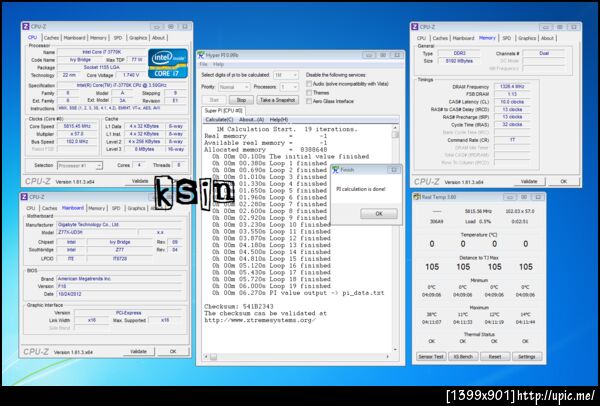Open the digits of pi 1M dropdown
The width and height of the screenshot is (600, 406).
286,75
